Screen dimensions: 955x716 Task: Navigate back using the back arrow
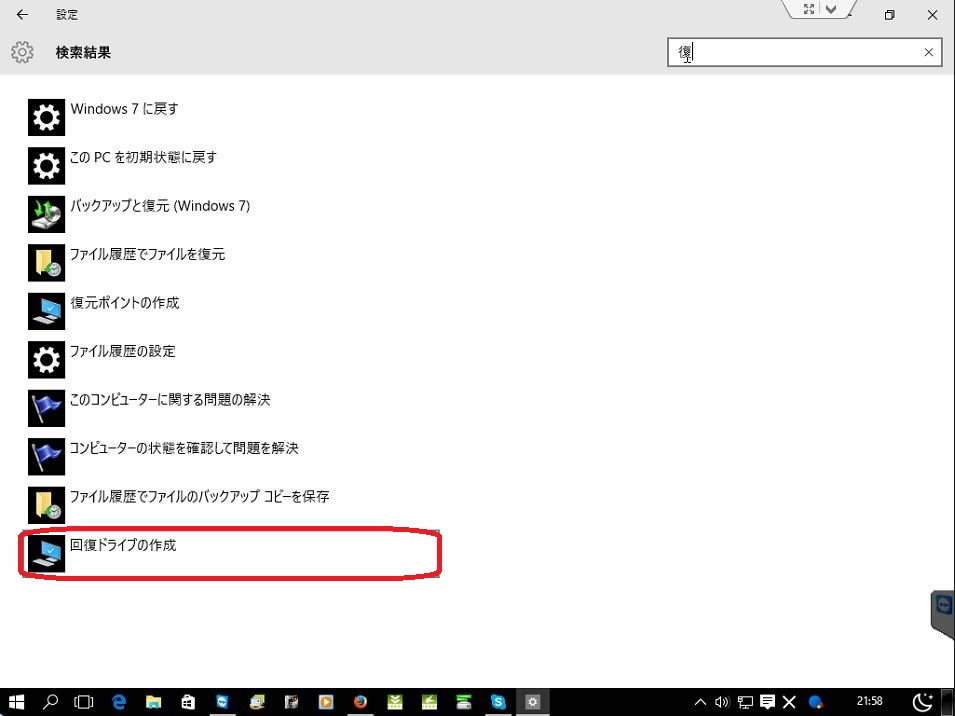pyautogui.click(x=22, y=14)
